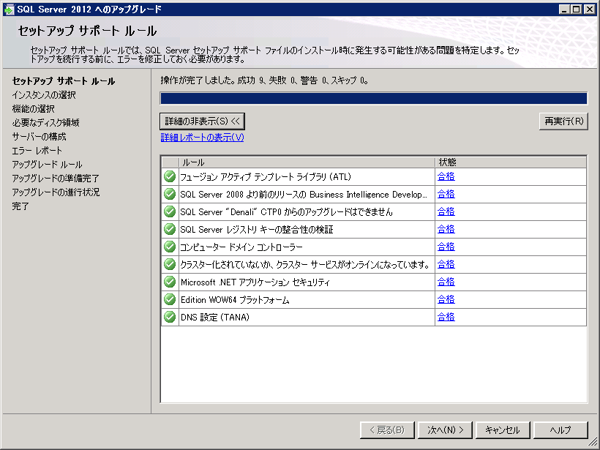
Task: Open 合格 link for DNS 設定 (TANA)
Action: (446, 317)
